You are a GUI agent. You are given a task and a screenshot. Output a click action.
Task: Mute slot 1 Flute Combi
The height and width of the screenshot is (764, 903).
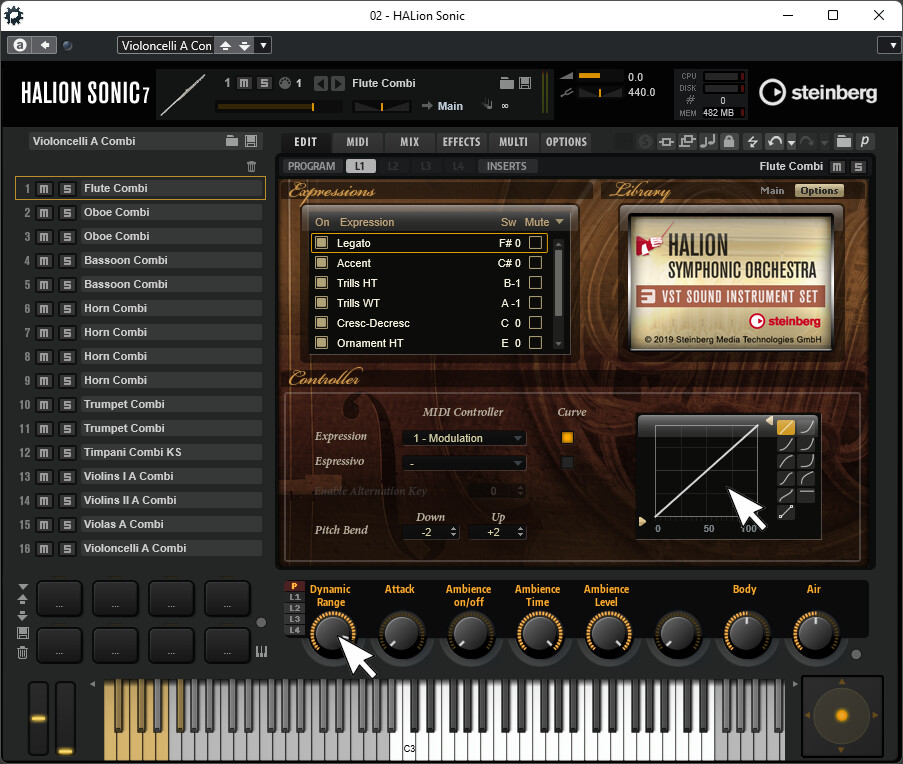pyautogui.click(x=44, y=189)
